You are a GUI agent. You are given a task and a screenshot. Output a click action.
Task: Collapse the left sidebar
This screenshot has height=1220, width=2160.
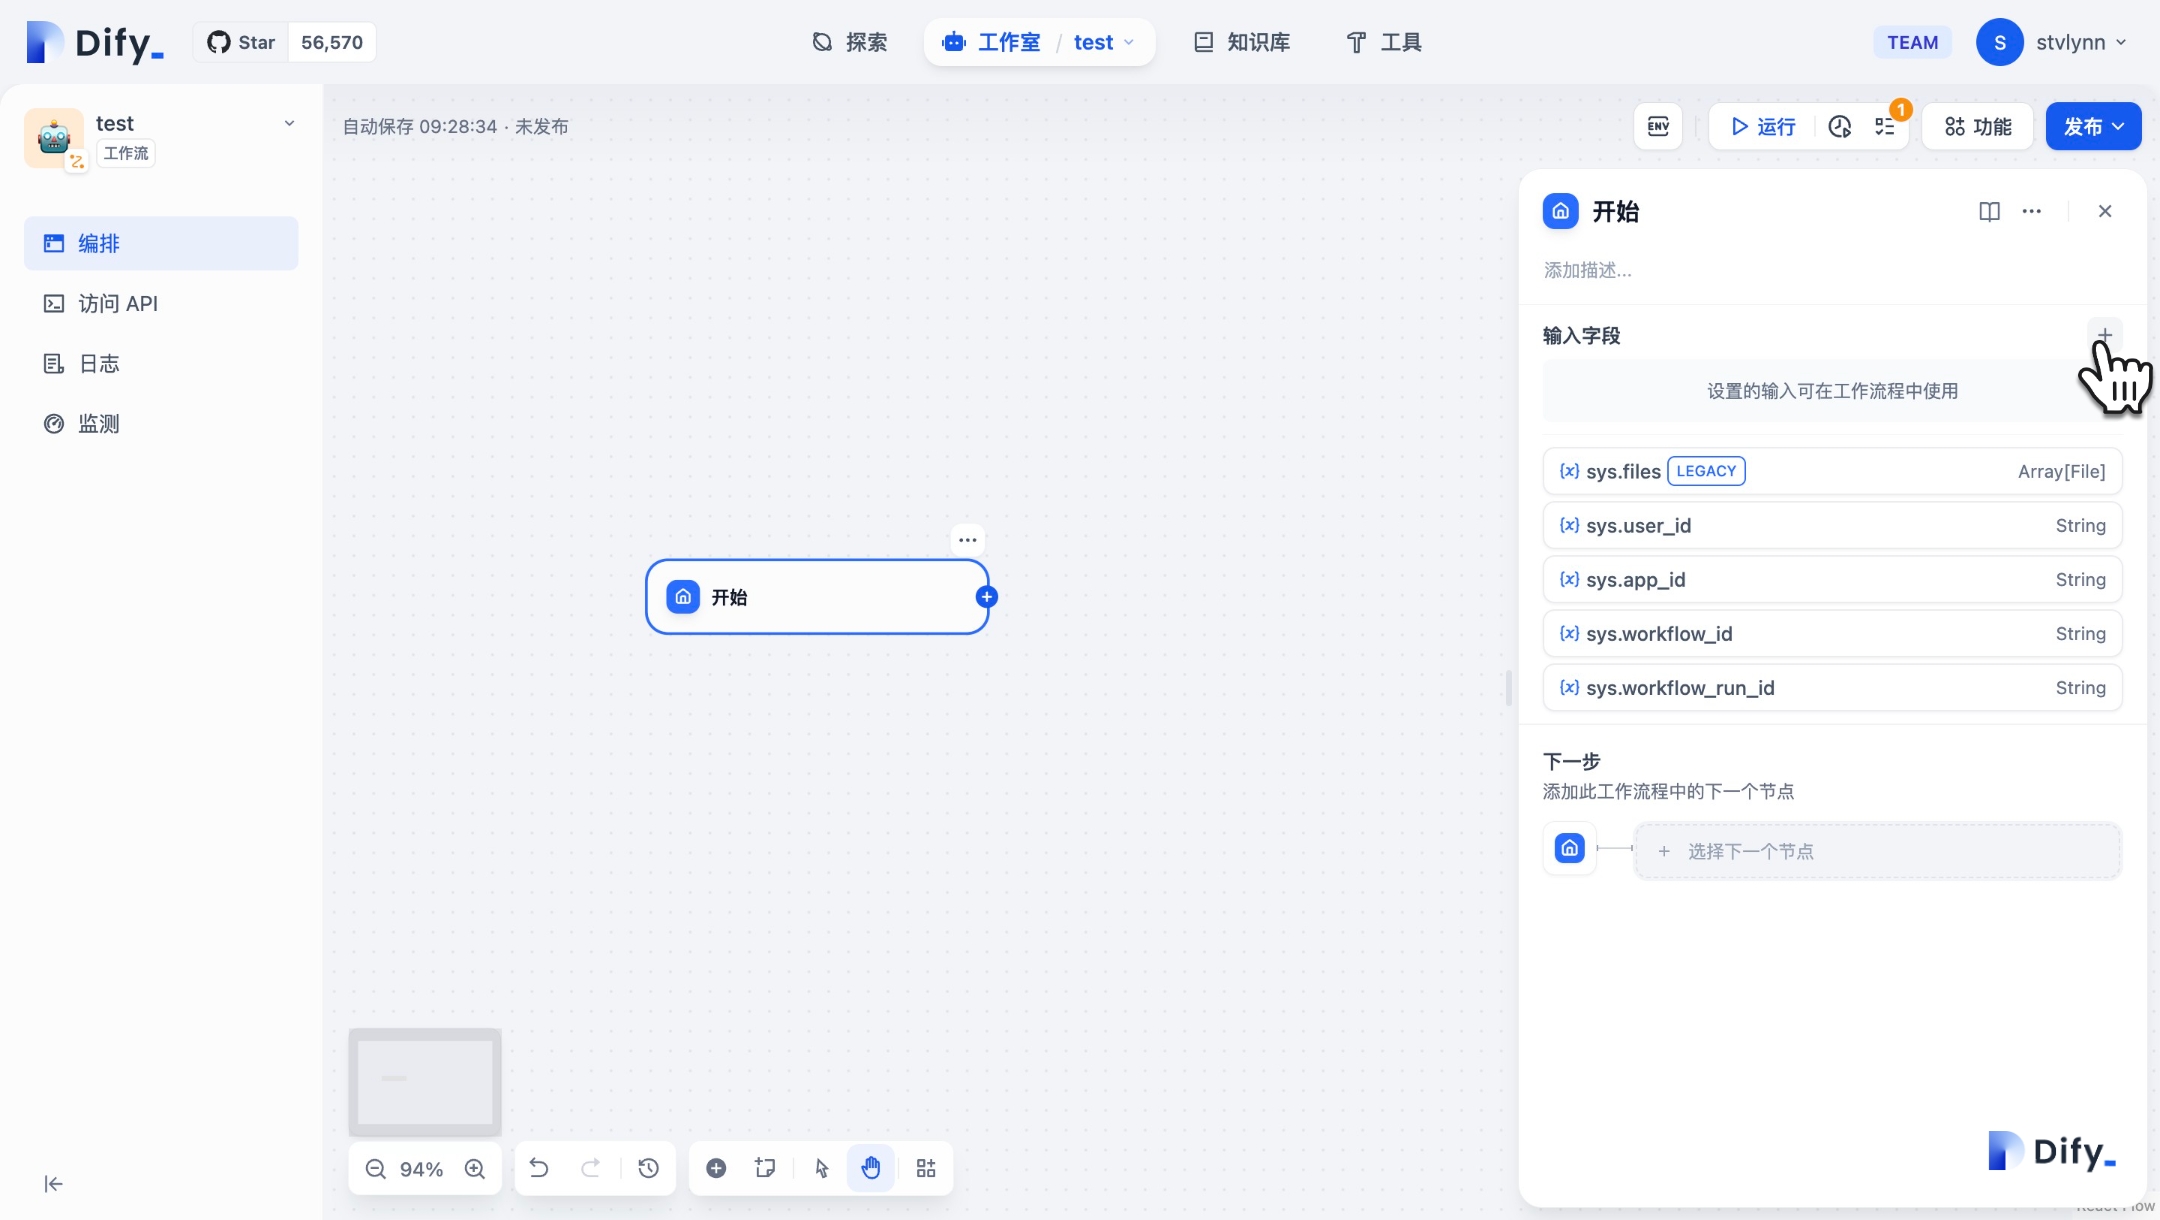(54, 1184)
